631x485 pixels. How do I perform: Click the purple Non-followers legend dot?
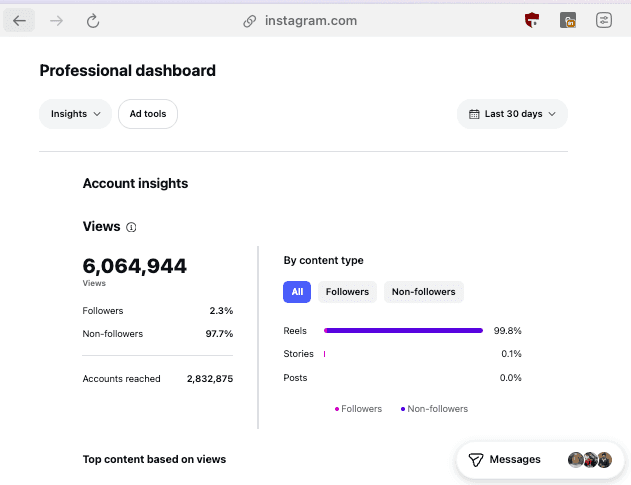[x=403, y=409]
